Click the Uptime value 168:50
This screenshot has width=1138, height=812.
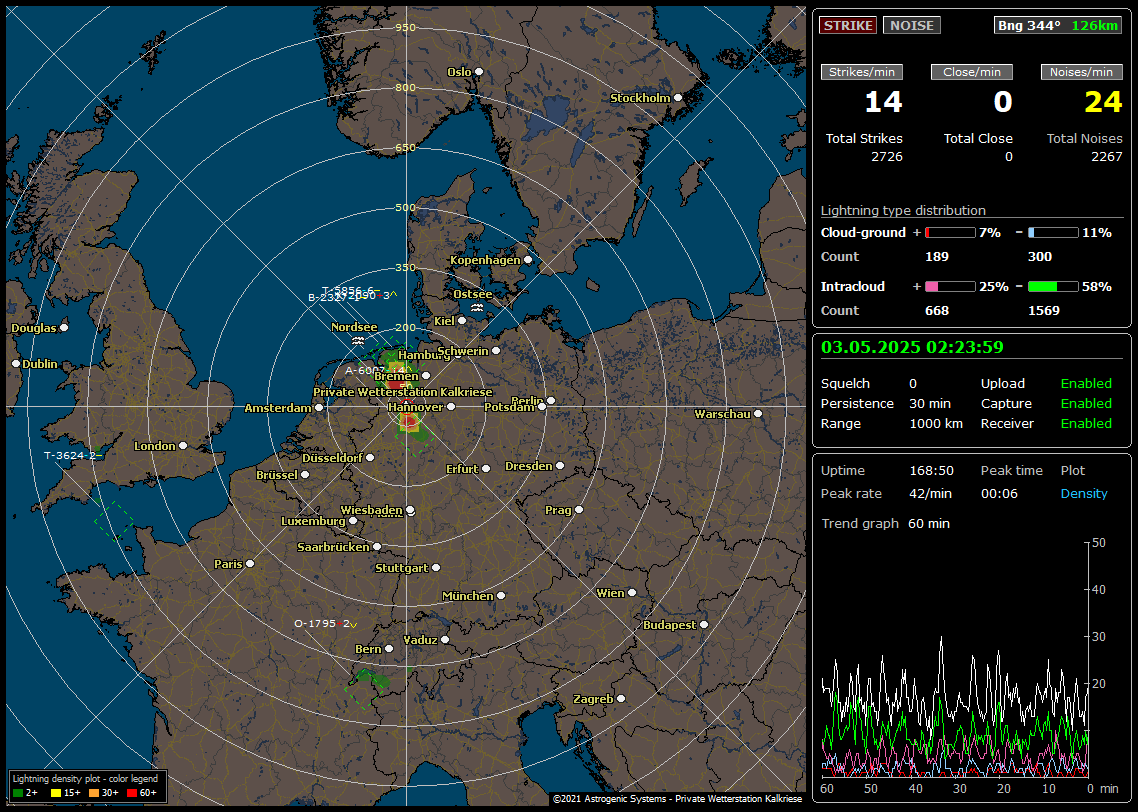(931, 471)
